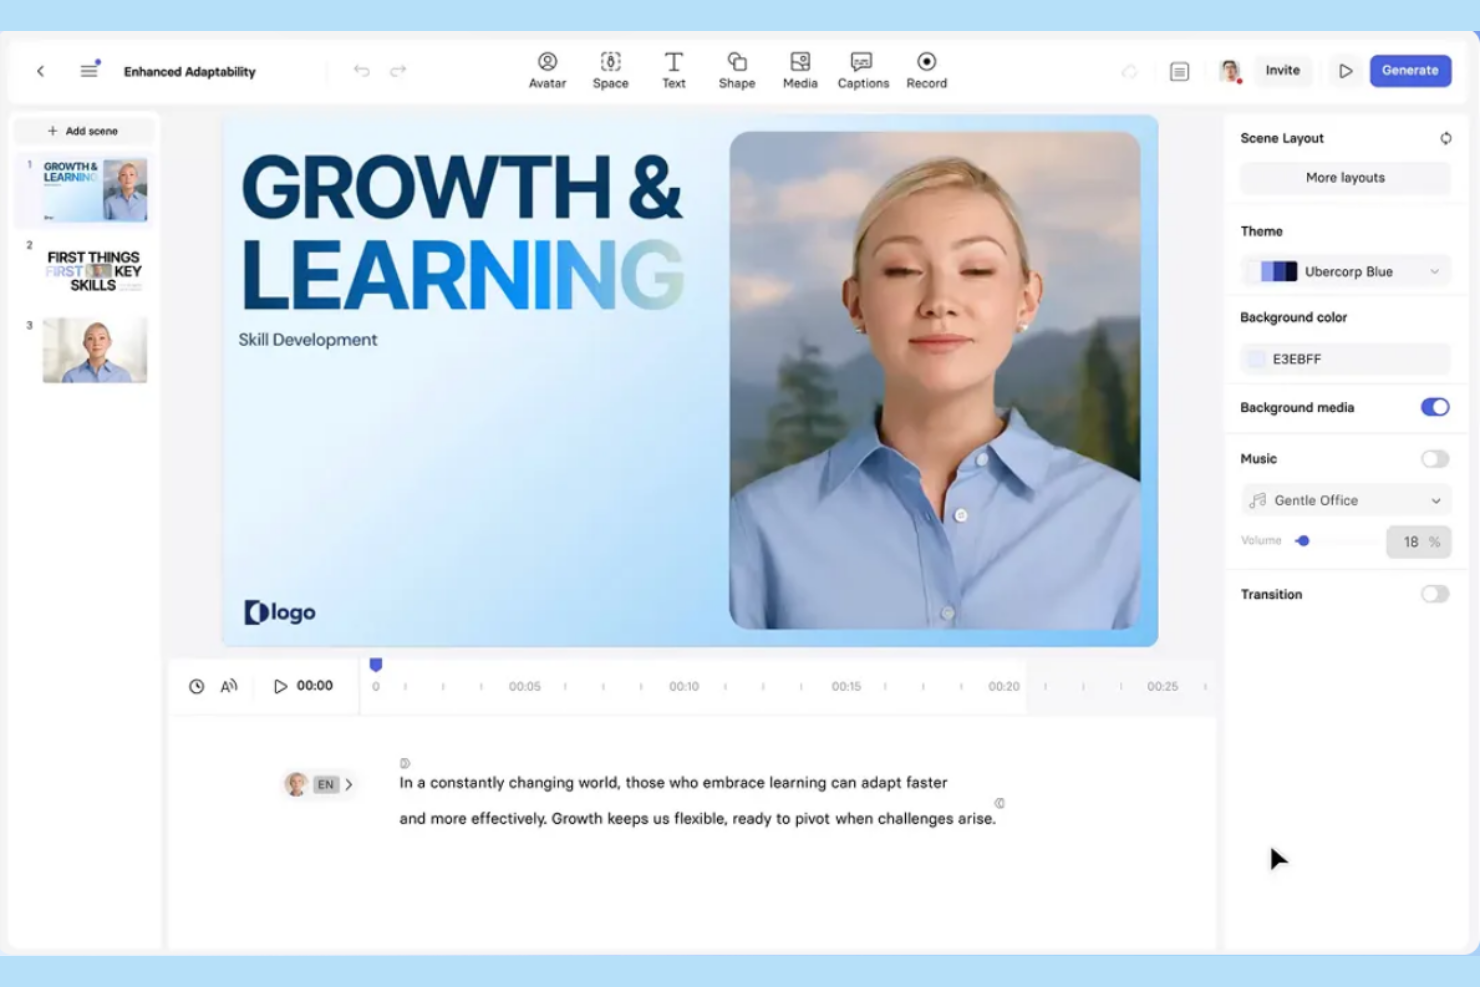The image size is (1480, 987).
Task: Click the Invite button
Action: pos(1283,70)
